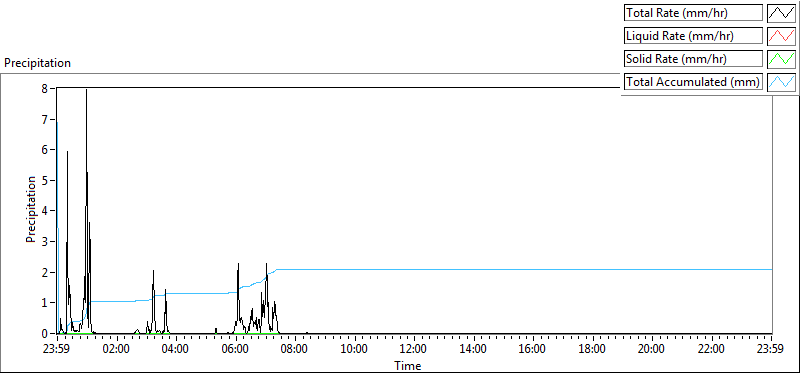Viewport: 800px width, 373px height.
Task: Click the y-axis maximum value 8
Action: pos(44,88)
